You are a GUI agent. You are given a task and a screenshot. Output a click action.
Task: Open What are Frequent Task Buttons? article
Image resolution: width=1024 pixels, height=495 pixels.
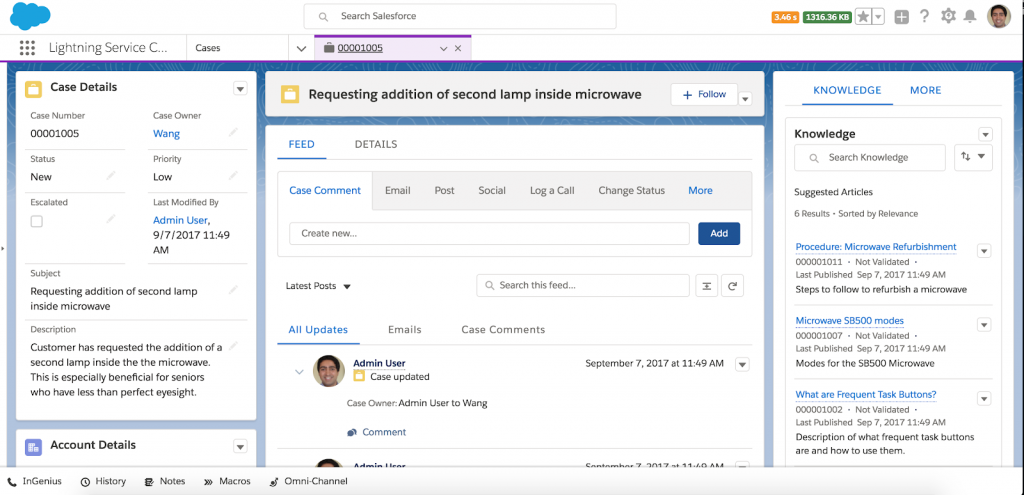[x=866, y=394]
